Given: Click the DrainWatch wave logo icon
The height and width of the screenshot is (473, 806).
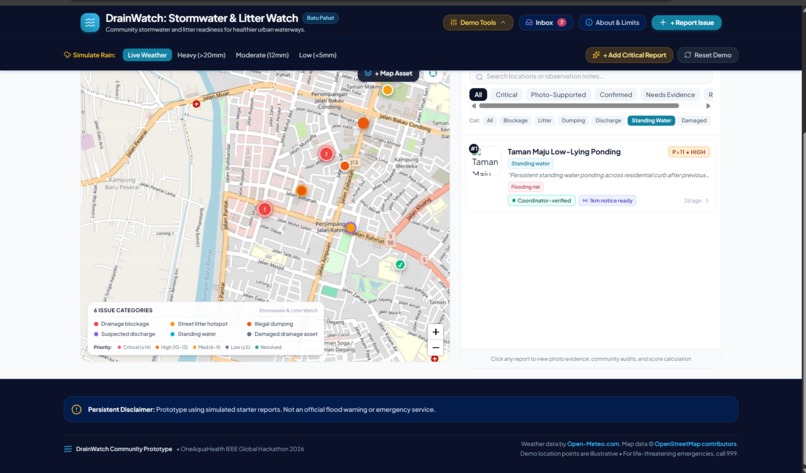Looking at the screenshot, I should tap(90, 23).
